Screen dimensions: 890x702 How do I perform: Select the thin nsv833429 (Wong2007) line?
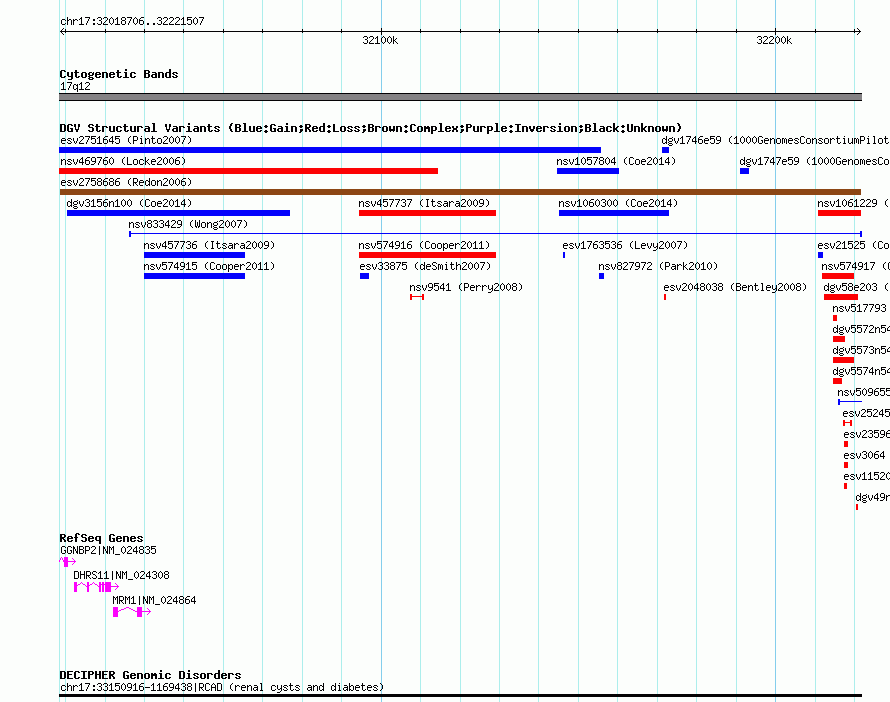coord(496,234)
